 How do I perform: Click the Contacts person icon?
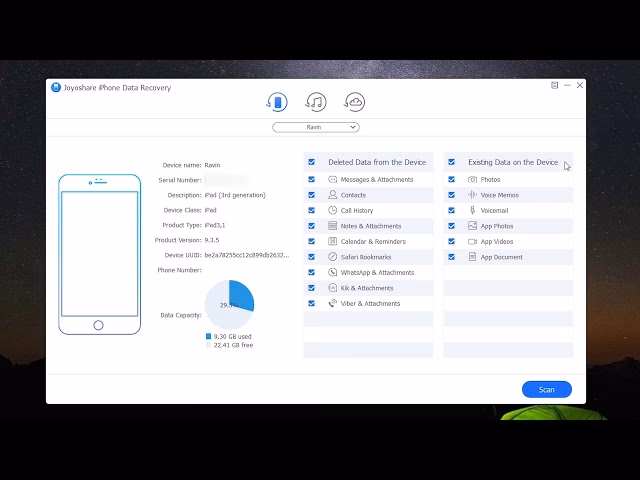point(333,195)
